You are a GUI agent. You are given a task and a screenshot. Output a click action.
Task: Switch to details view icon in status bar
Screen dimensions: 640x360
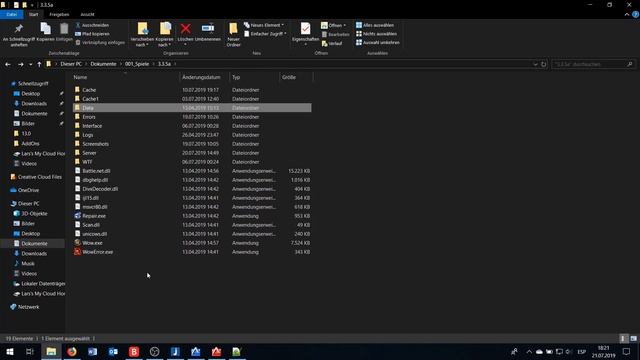coord(623,338)
